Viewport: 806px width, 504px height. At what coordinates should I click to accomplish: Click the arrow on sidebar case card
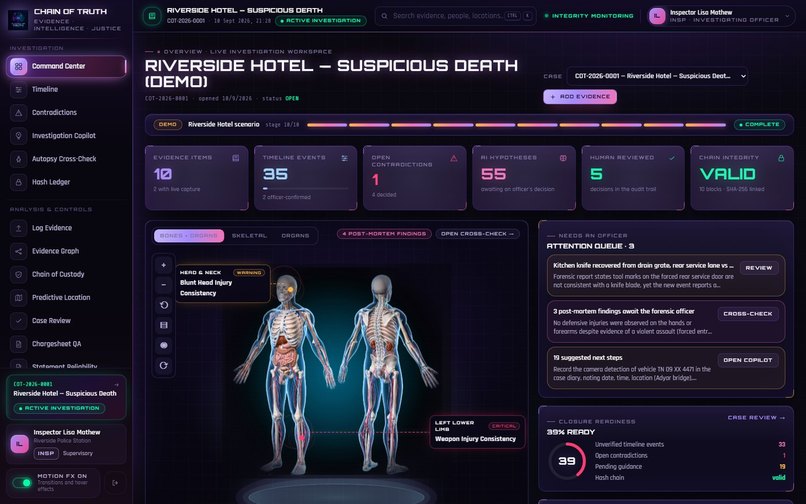click(x=116, y=384)
